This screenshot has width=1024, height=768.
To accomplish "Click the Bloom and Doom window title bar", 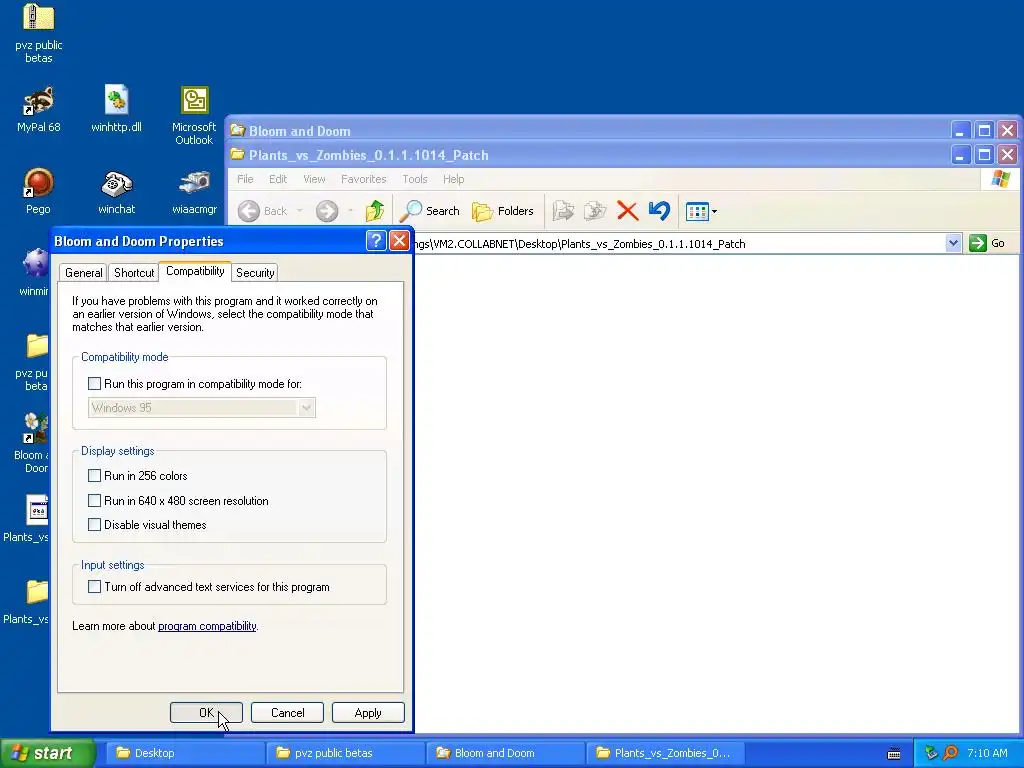I will [x=588, y=131].
